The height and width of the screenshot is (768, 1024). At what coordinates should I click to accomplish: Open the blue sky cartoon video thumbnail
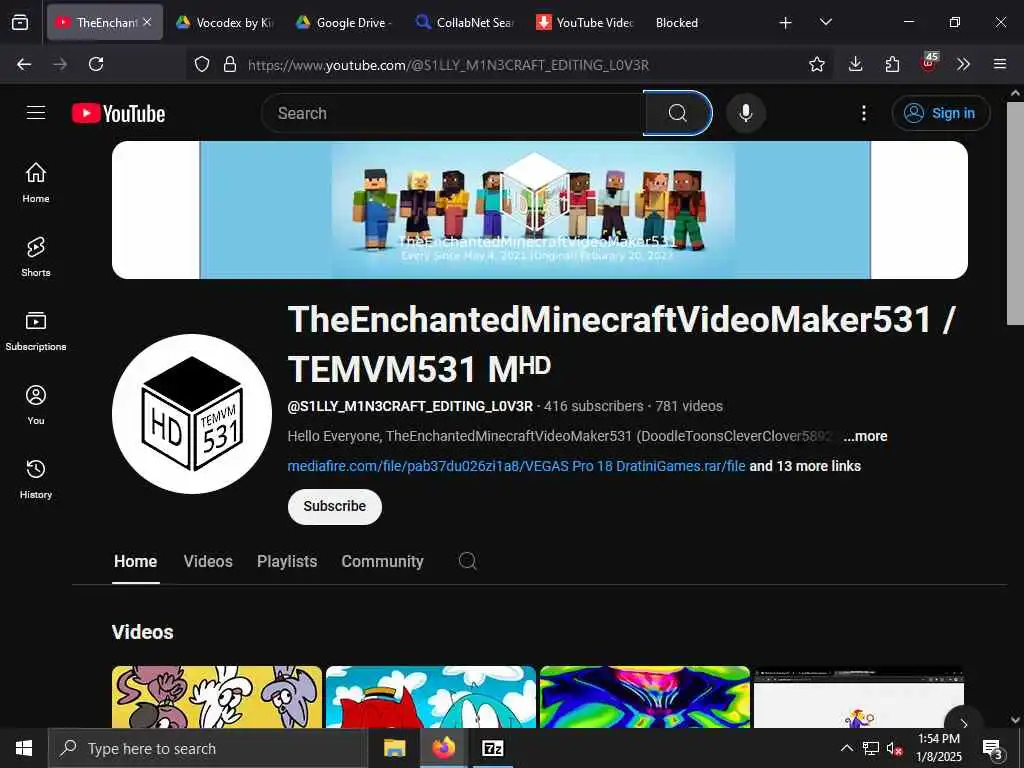(x=430, y=697)
